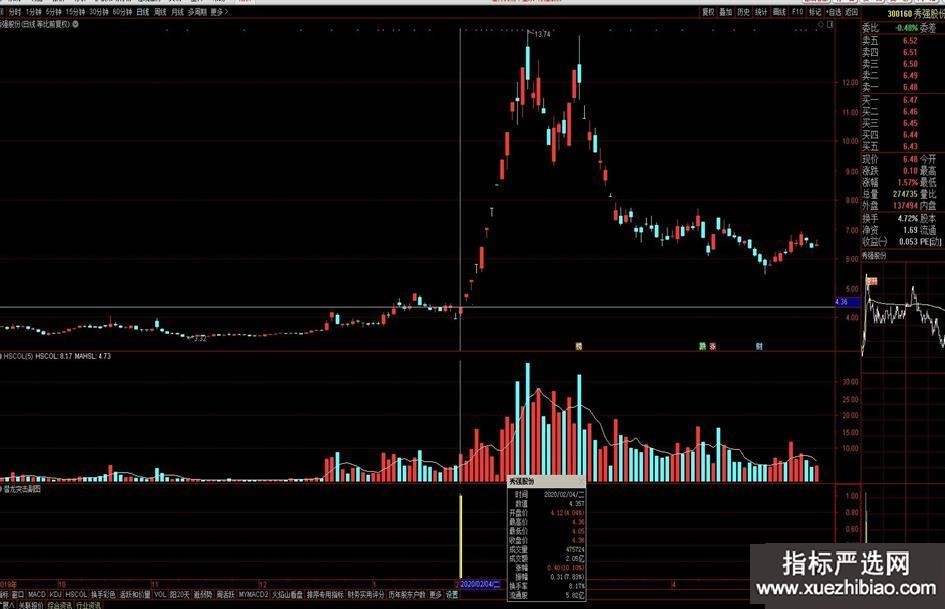
Task: Click the square window icon at chart corner
Action: [830, 25]
